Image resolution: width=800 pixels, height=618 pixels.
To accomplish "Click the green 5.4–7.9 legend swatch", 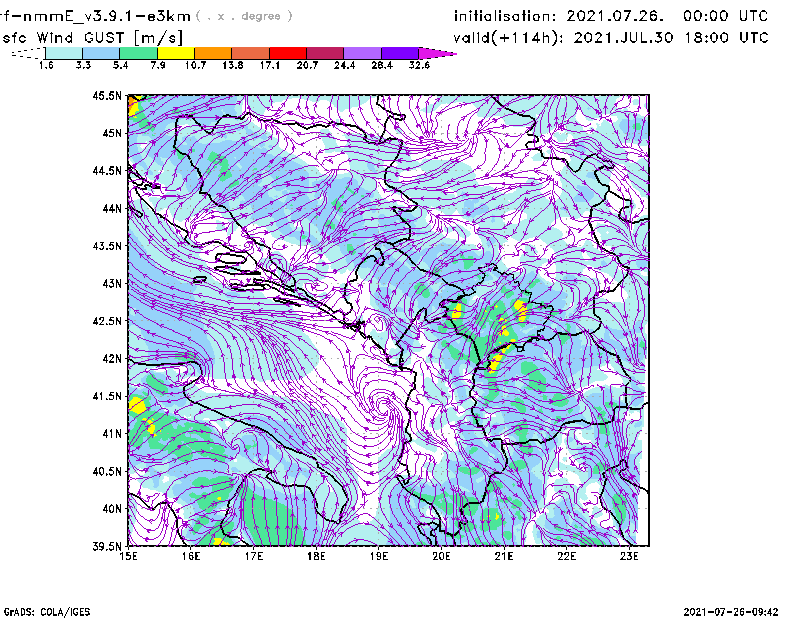I will tap(139, 53).
